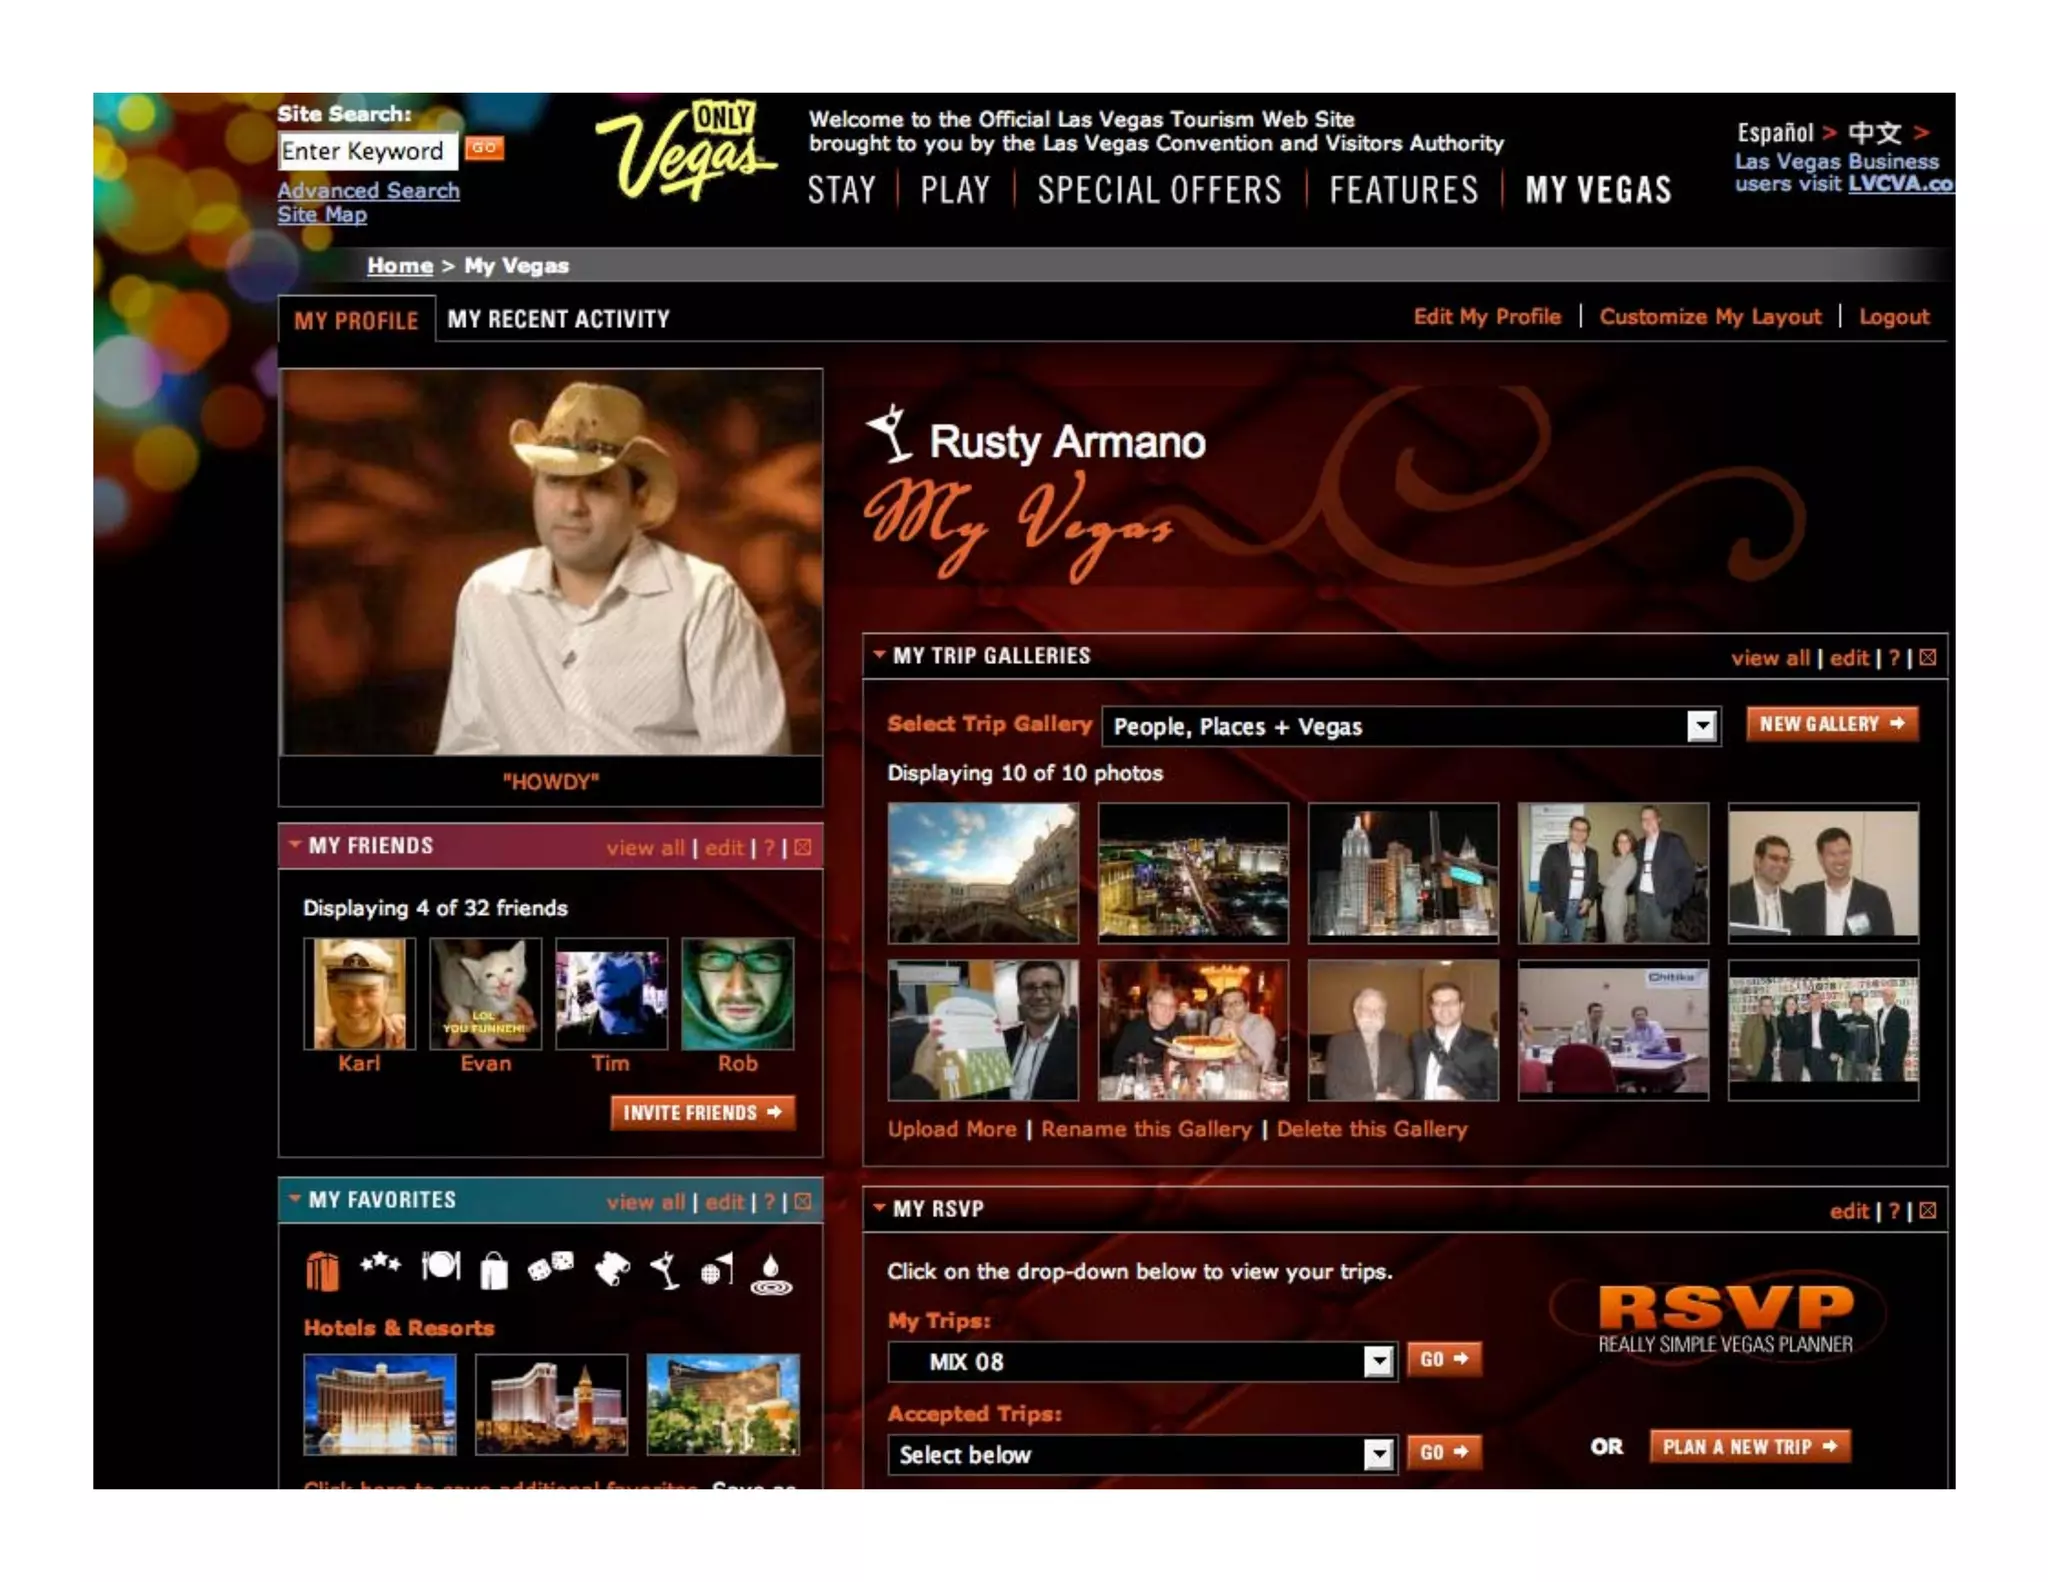Select the shopping bag favorites icon
Viewport: 2048px width, 1582px height.
[x=494, y=1270]
